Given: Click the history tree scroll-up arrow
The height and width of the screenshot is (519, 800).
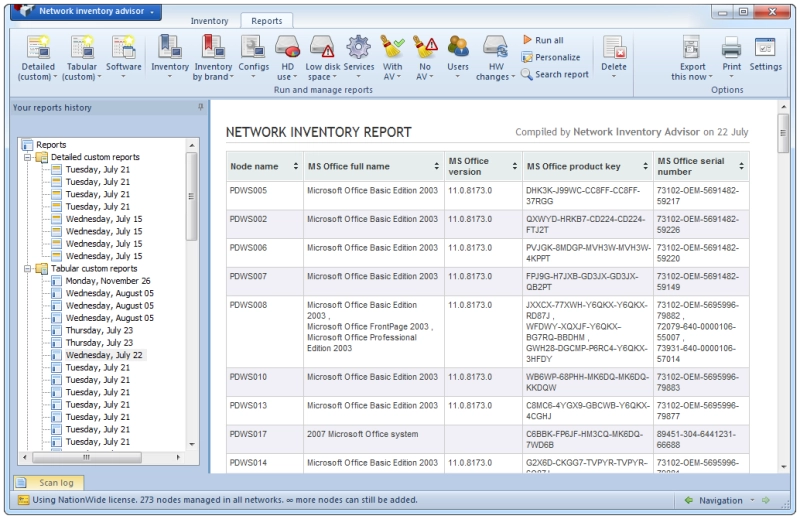Looking at the screenshot, I should (x=192, y=145).
